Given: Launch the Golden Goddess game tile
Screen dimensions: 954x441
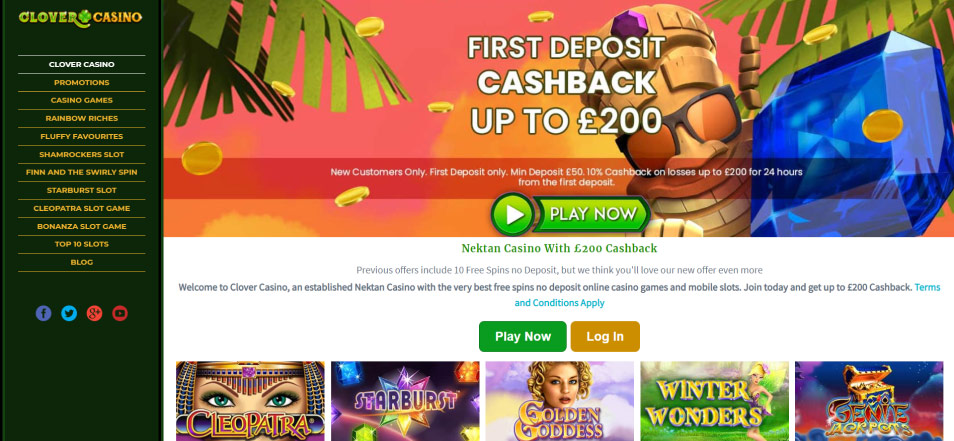Looking at the screenshot, I should click(x=560, y=401).
